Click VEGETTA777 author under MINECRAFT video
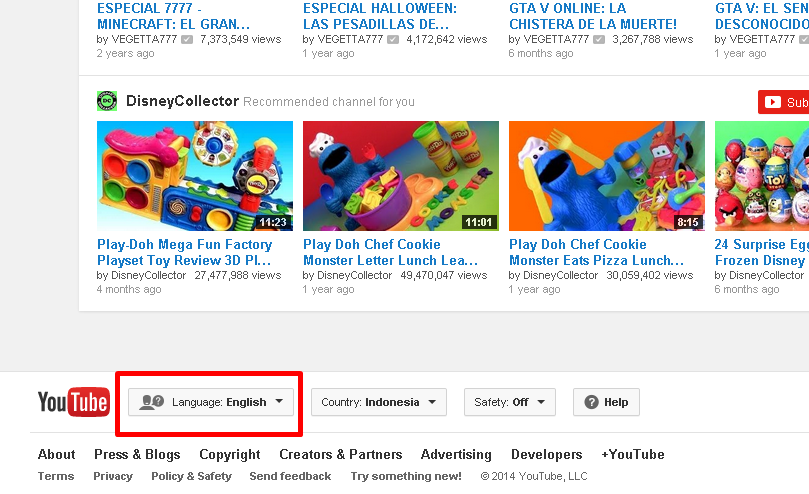The width and height of the screenshot is (809, 494). coord(144,39)
